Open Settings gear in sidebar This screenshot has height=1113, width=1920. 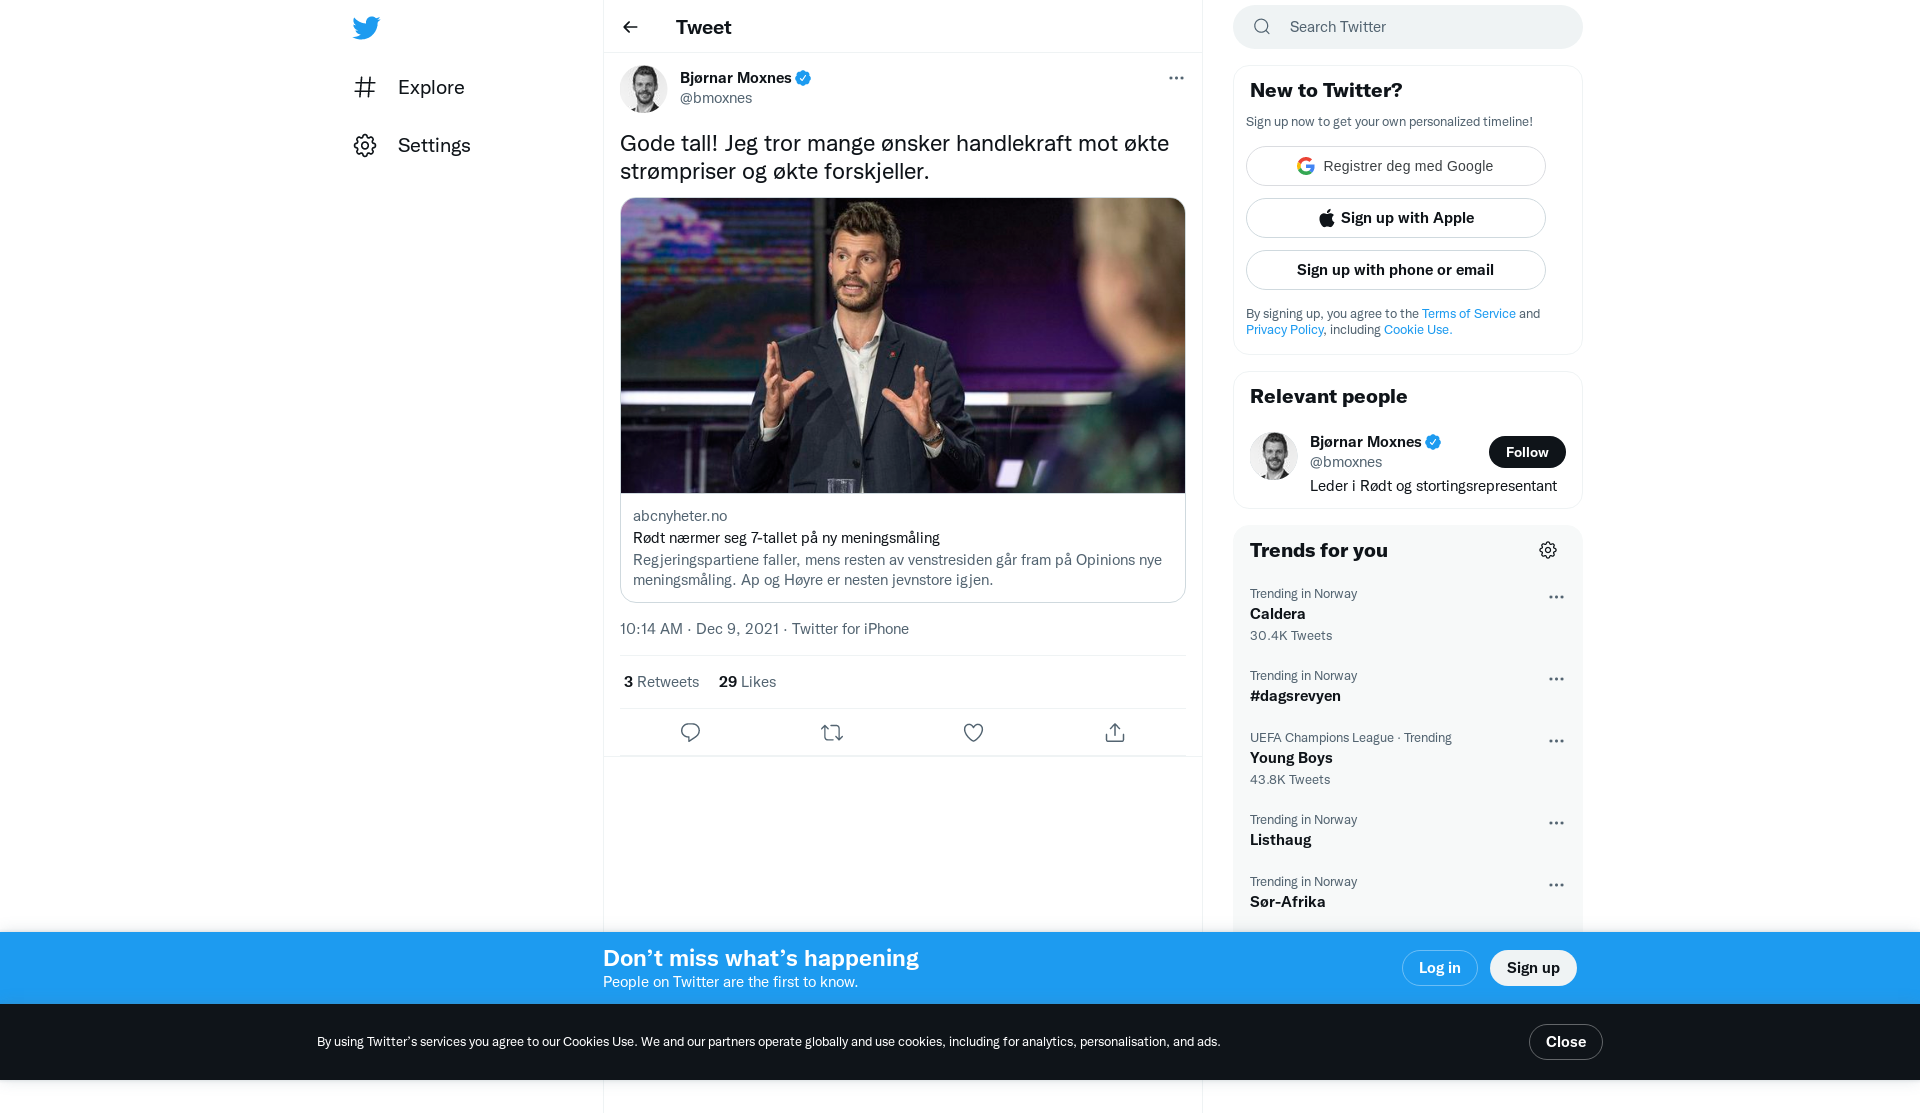click(x=365, y=145)
